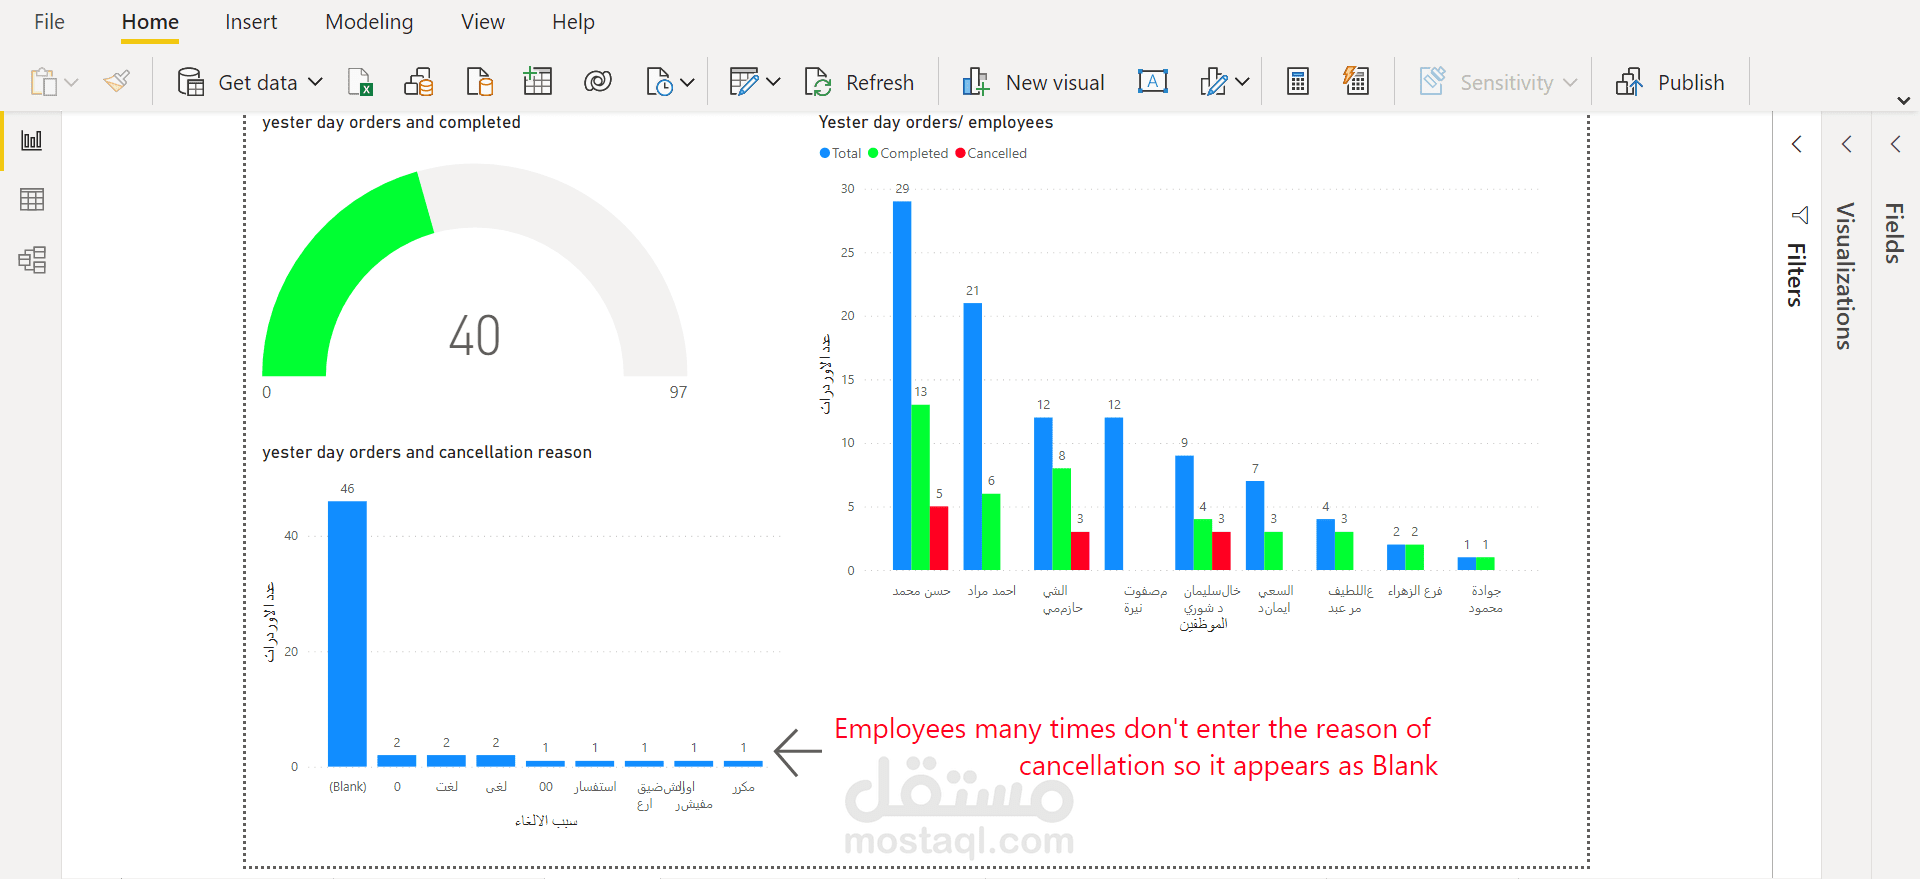
Task: Click the Dataverse swirl icon
Action: click(x=598, y=82)
